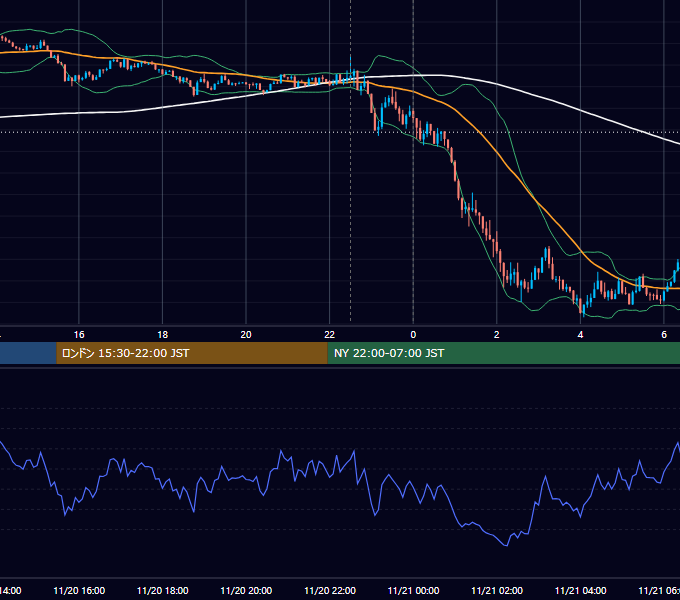Click the 11/21 00:00 oscillator time label
Image resolution: width=680 pixels, height=600 pixels.
coord(413,590)
